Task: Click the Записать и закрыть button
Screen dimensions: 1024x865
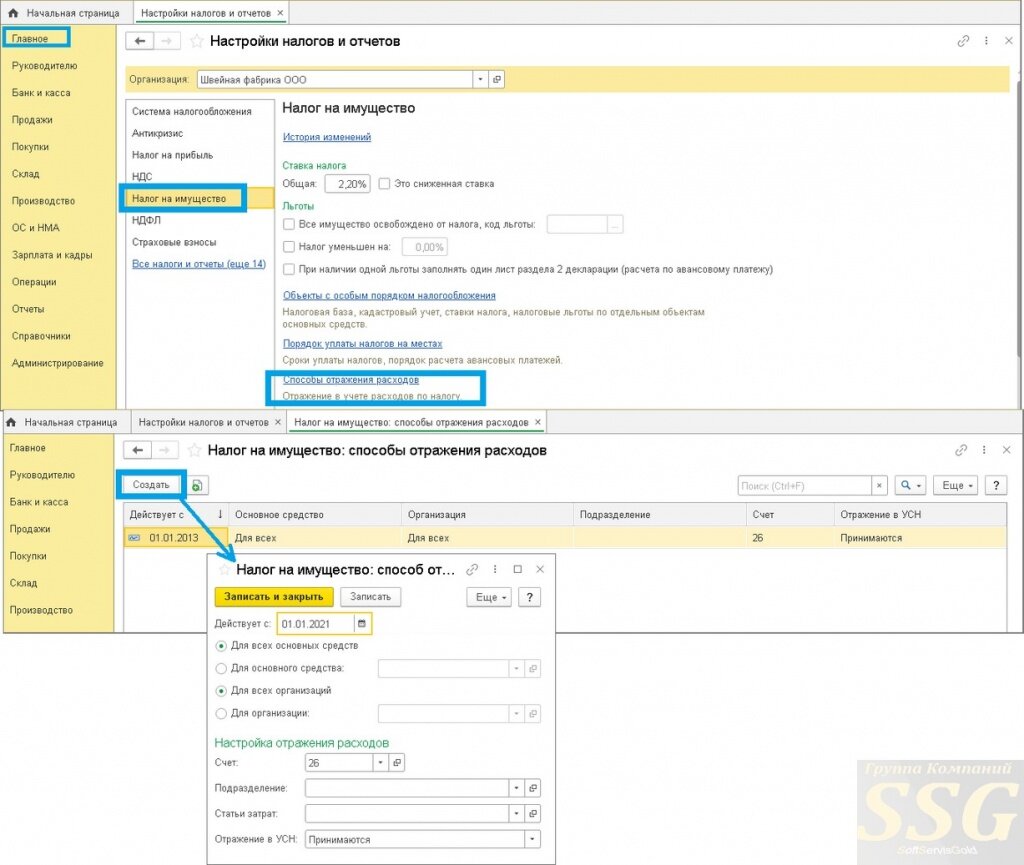Action: tap(274, 597)
